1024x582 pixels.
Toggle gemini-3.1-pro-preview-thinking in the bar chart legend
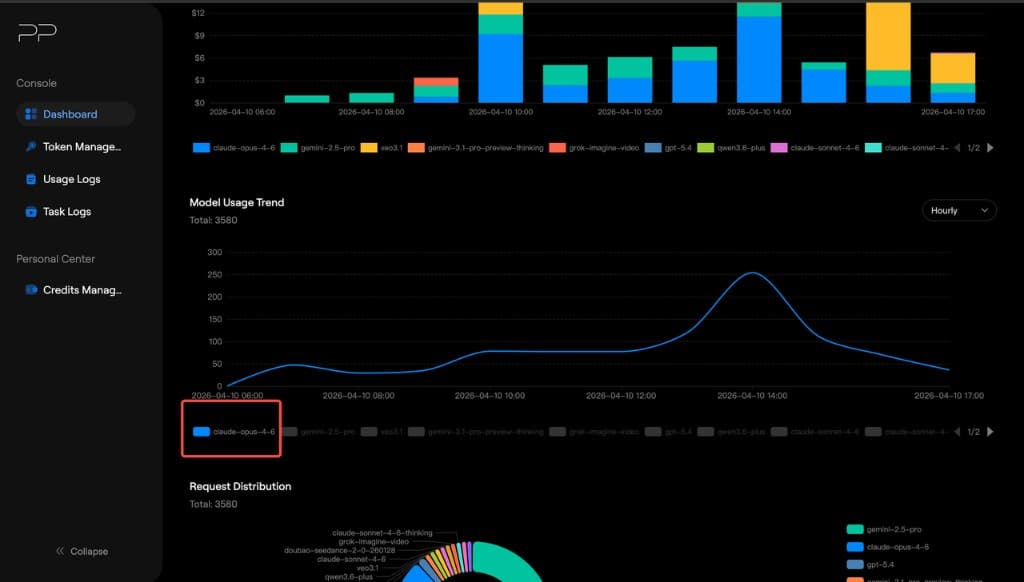pos(475,148)
